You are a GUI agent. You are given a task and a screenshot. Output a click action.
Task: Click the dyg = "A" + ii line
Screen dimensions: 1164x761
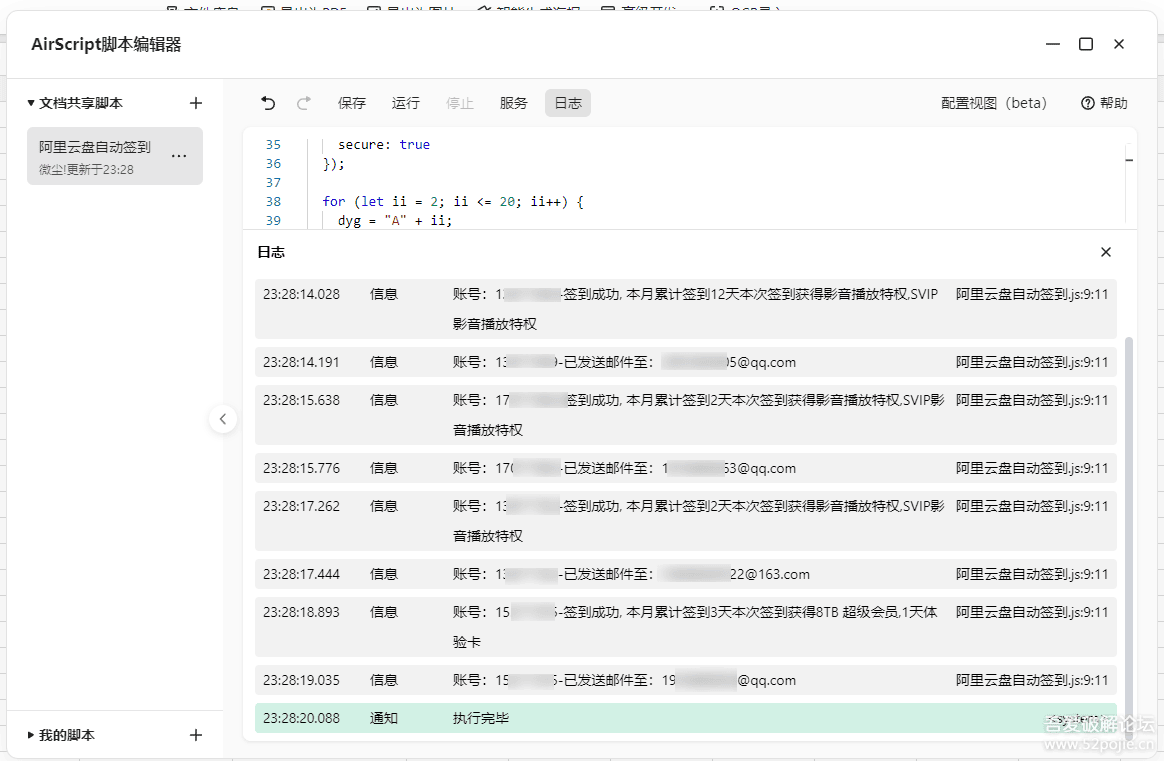coord(395,221)
